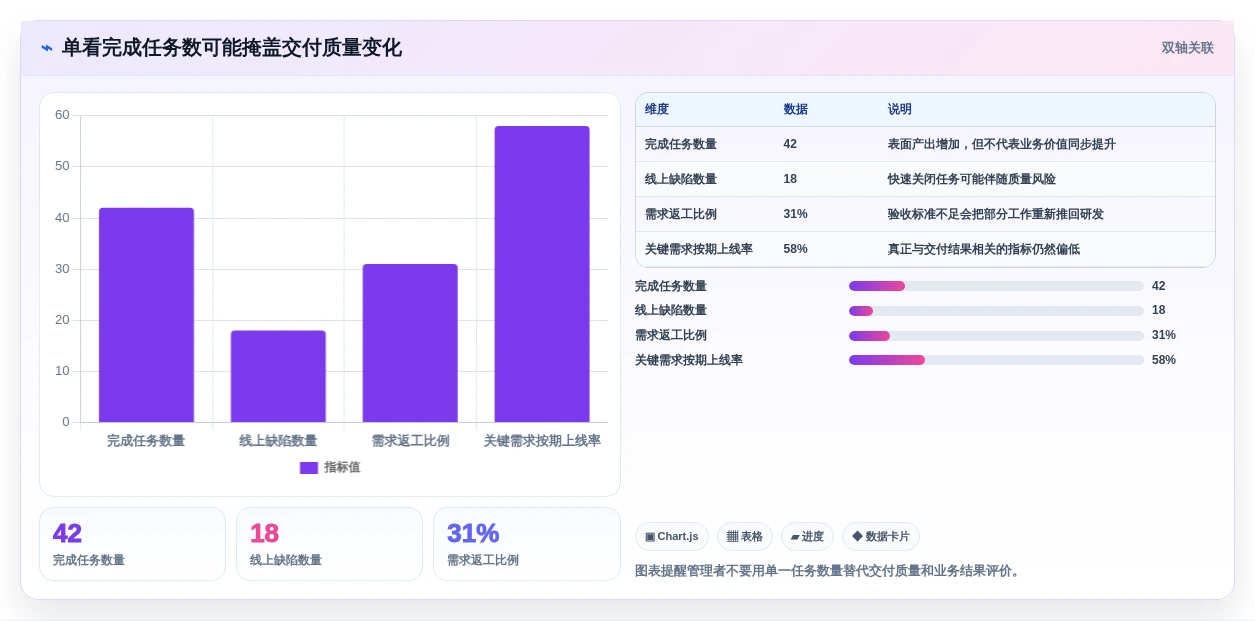Click progress label 关键需求按期上线率

(x=689, y=360)
